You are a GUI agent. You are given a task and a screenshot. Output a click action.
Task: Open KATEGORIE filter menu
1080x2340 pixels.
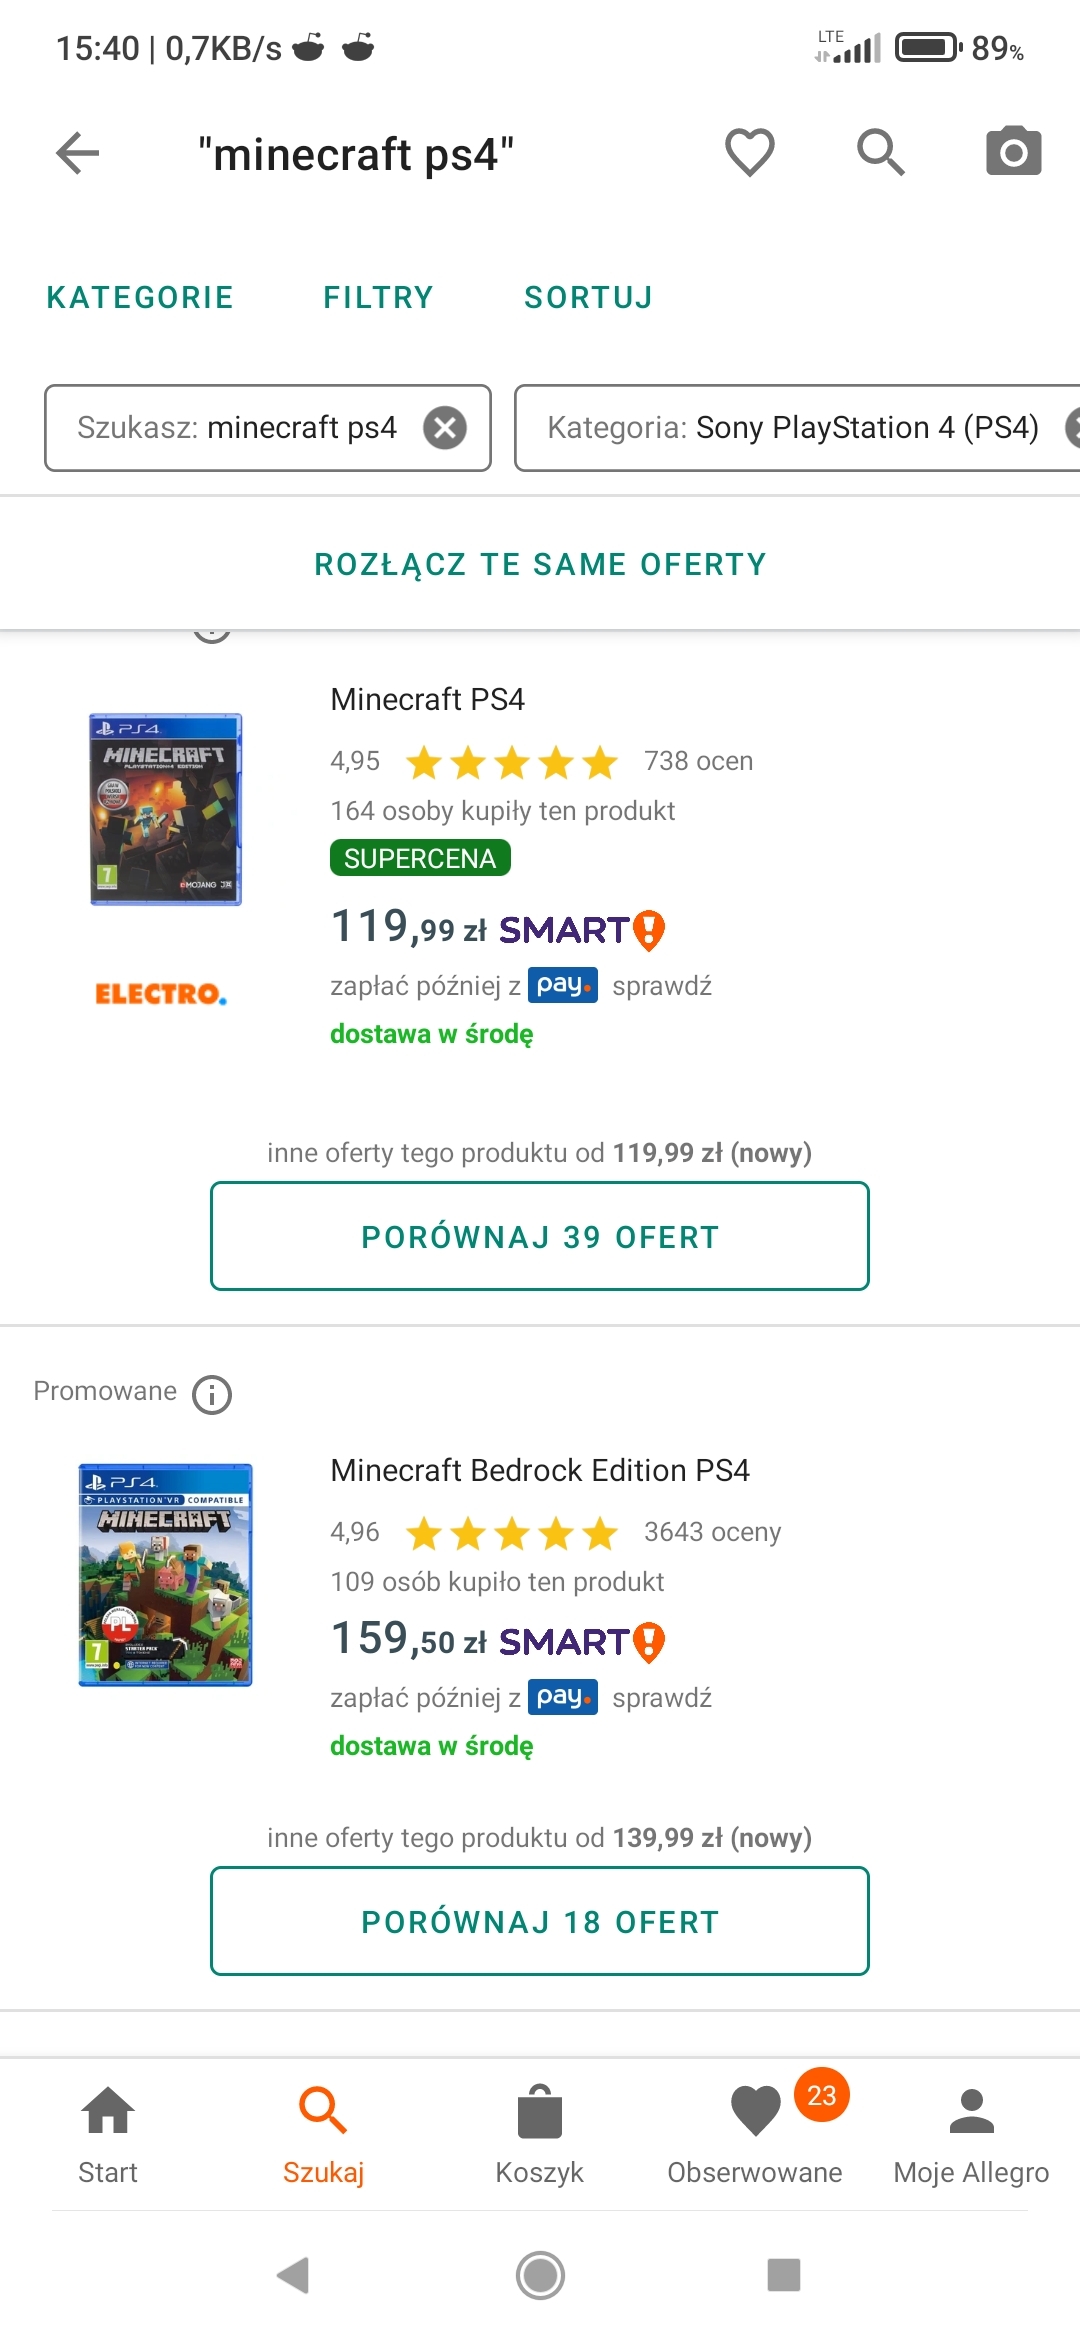[x=140, y=298]
